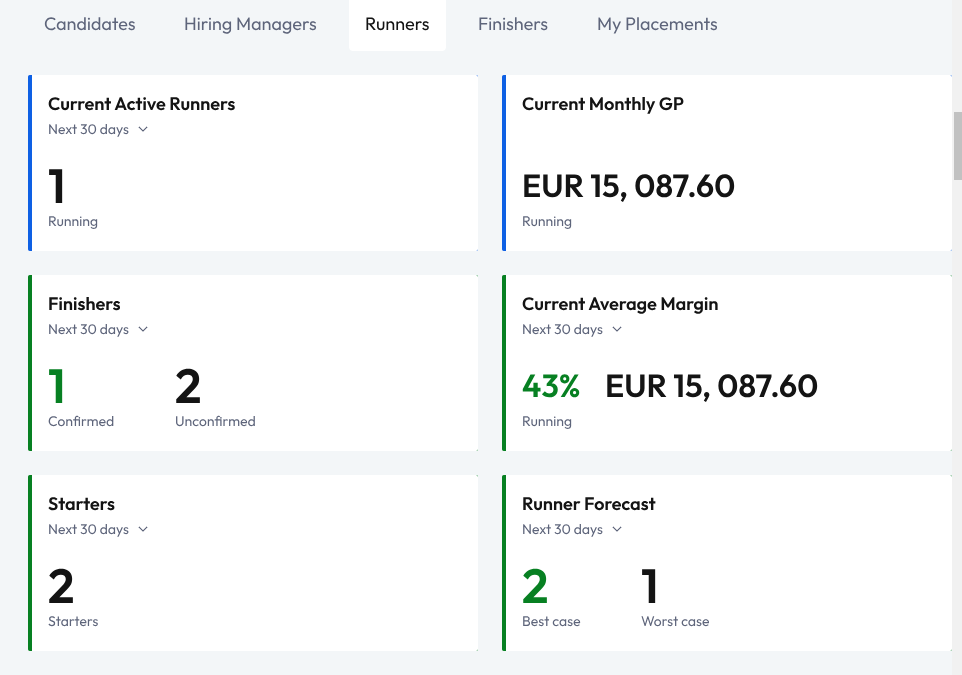Expand Current Active Runners period dropdown

(x=98, y=129)
